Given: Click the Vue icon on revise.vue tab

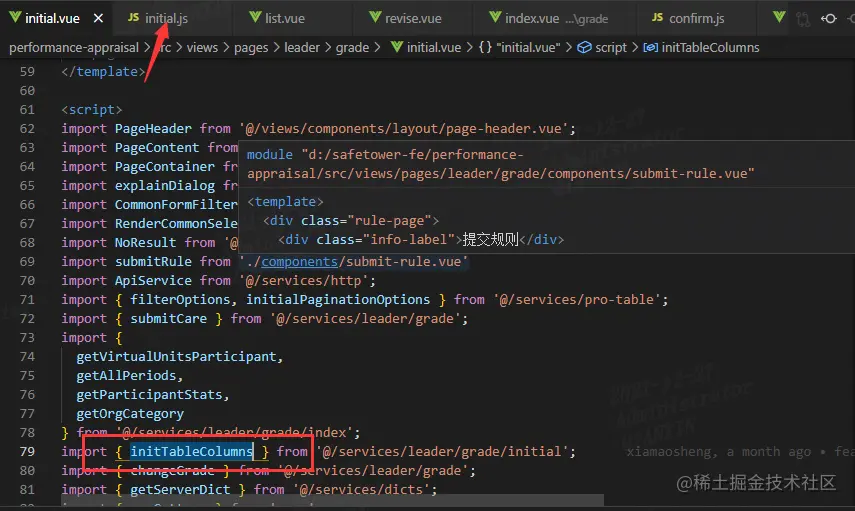Looking at the screenshot, I should click(x=375, y=17).
